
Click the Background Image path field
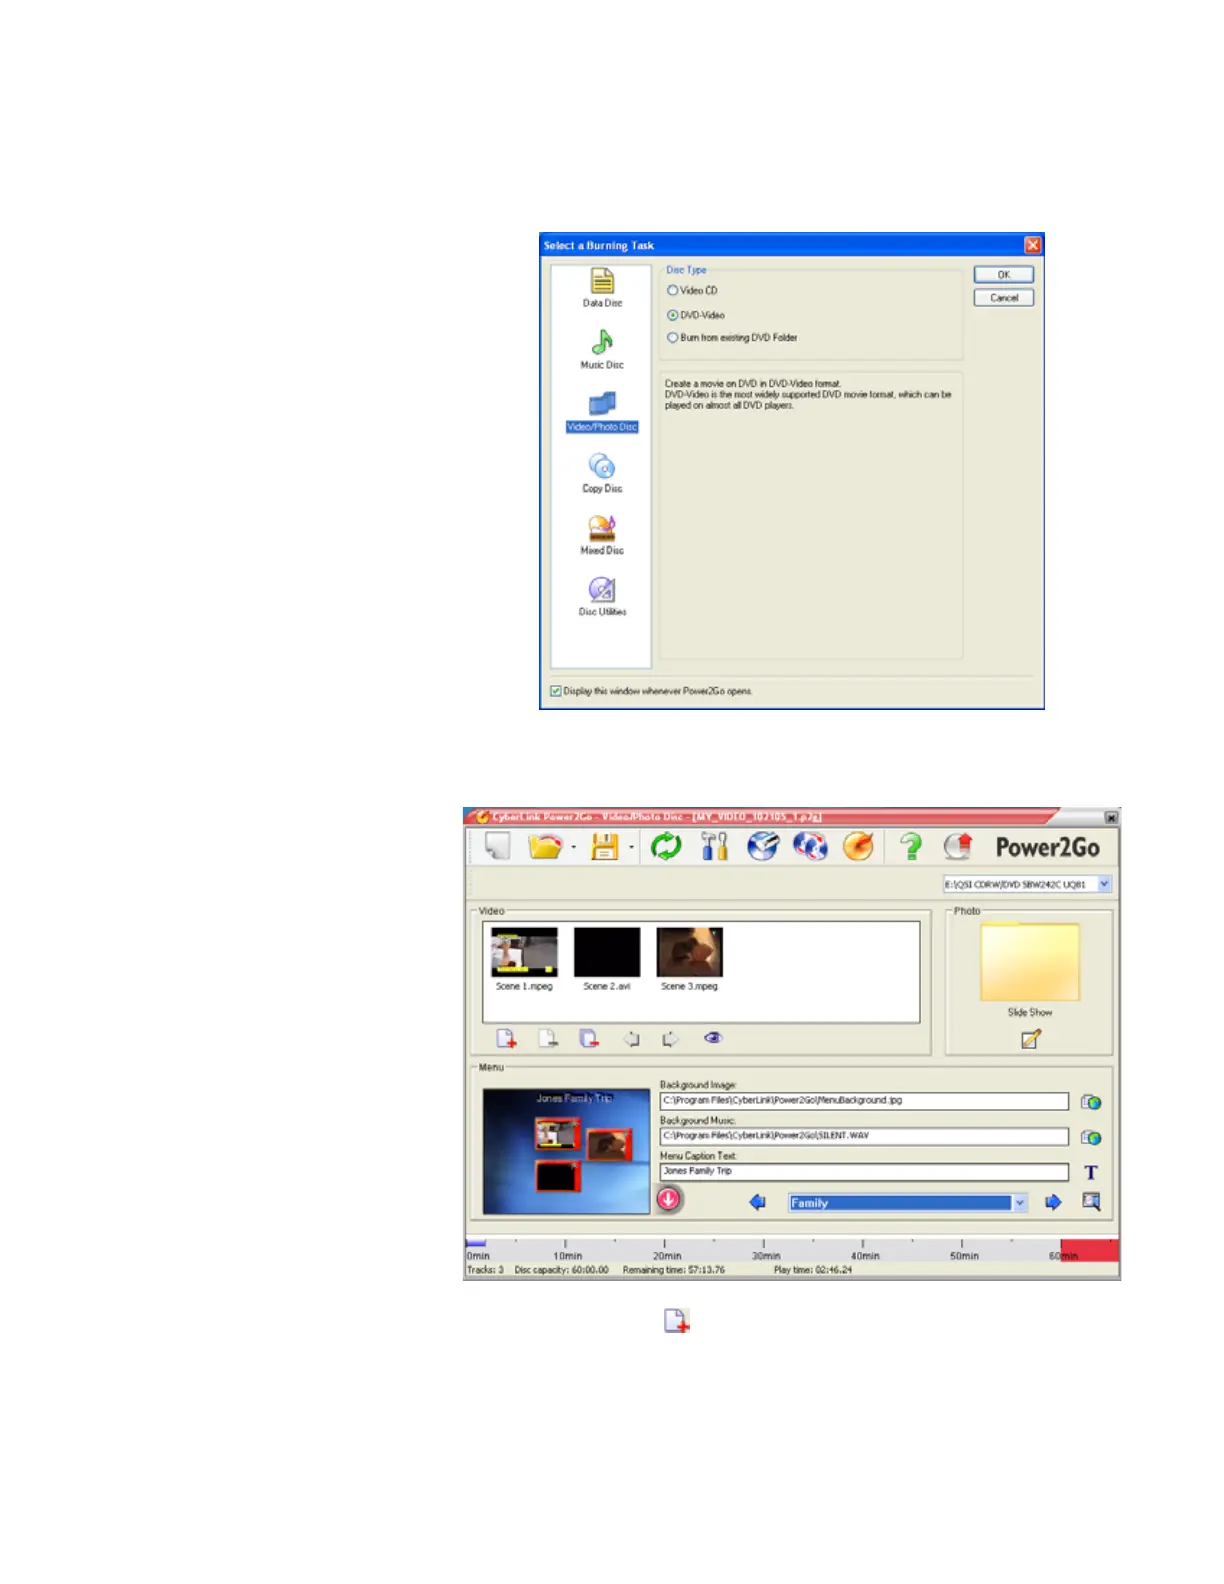coord(864,1101)
